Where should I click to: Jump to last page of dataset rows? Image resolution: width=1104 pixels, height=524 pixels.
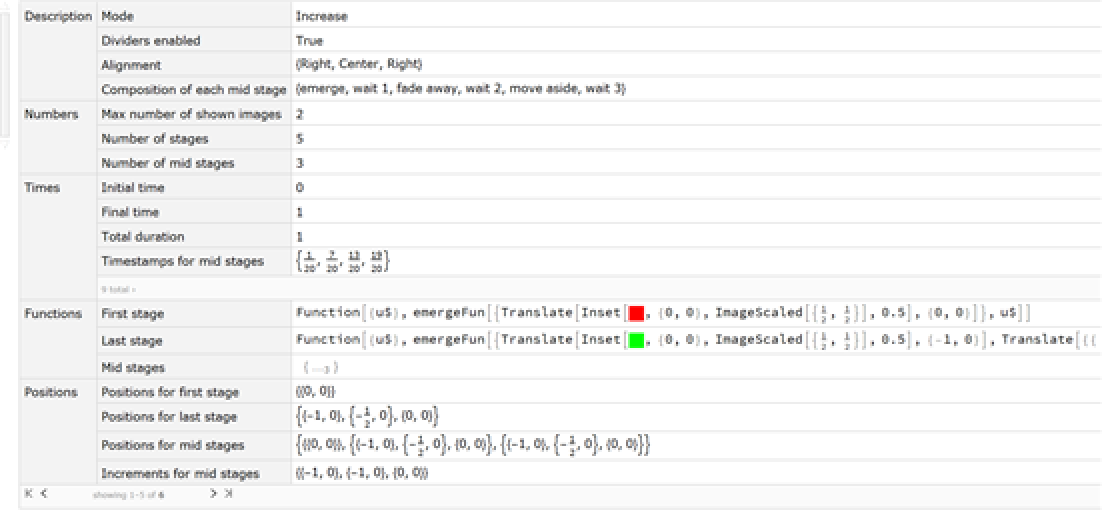(229, 494)
